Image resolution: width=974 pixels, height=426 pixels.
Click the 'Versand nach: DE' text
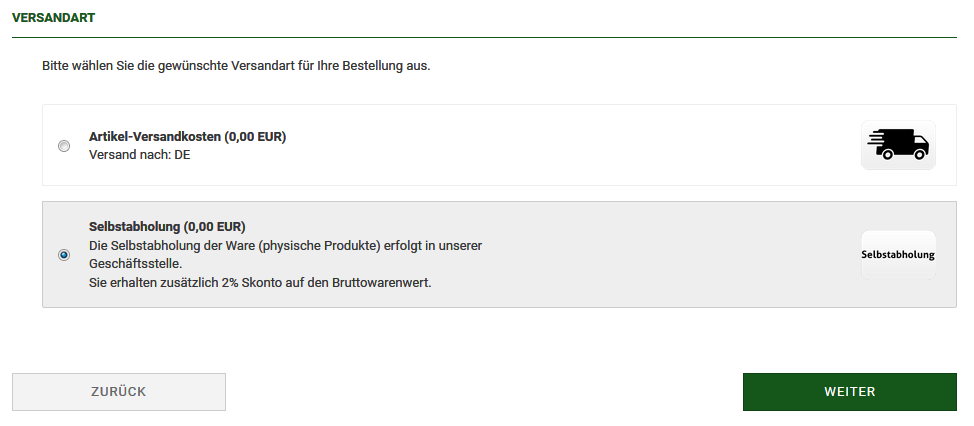coord(140,155)
